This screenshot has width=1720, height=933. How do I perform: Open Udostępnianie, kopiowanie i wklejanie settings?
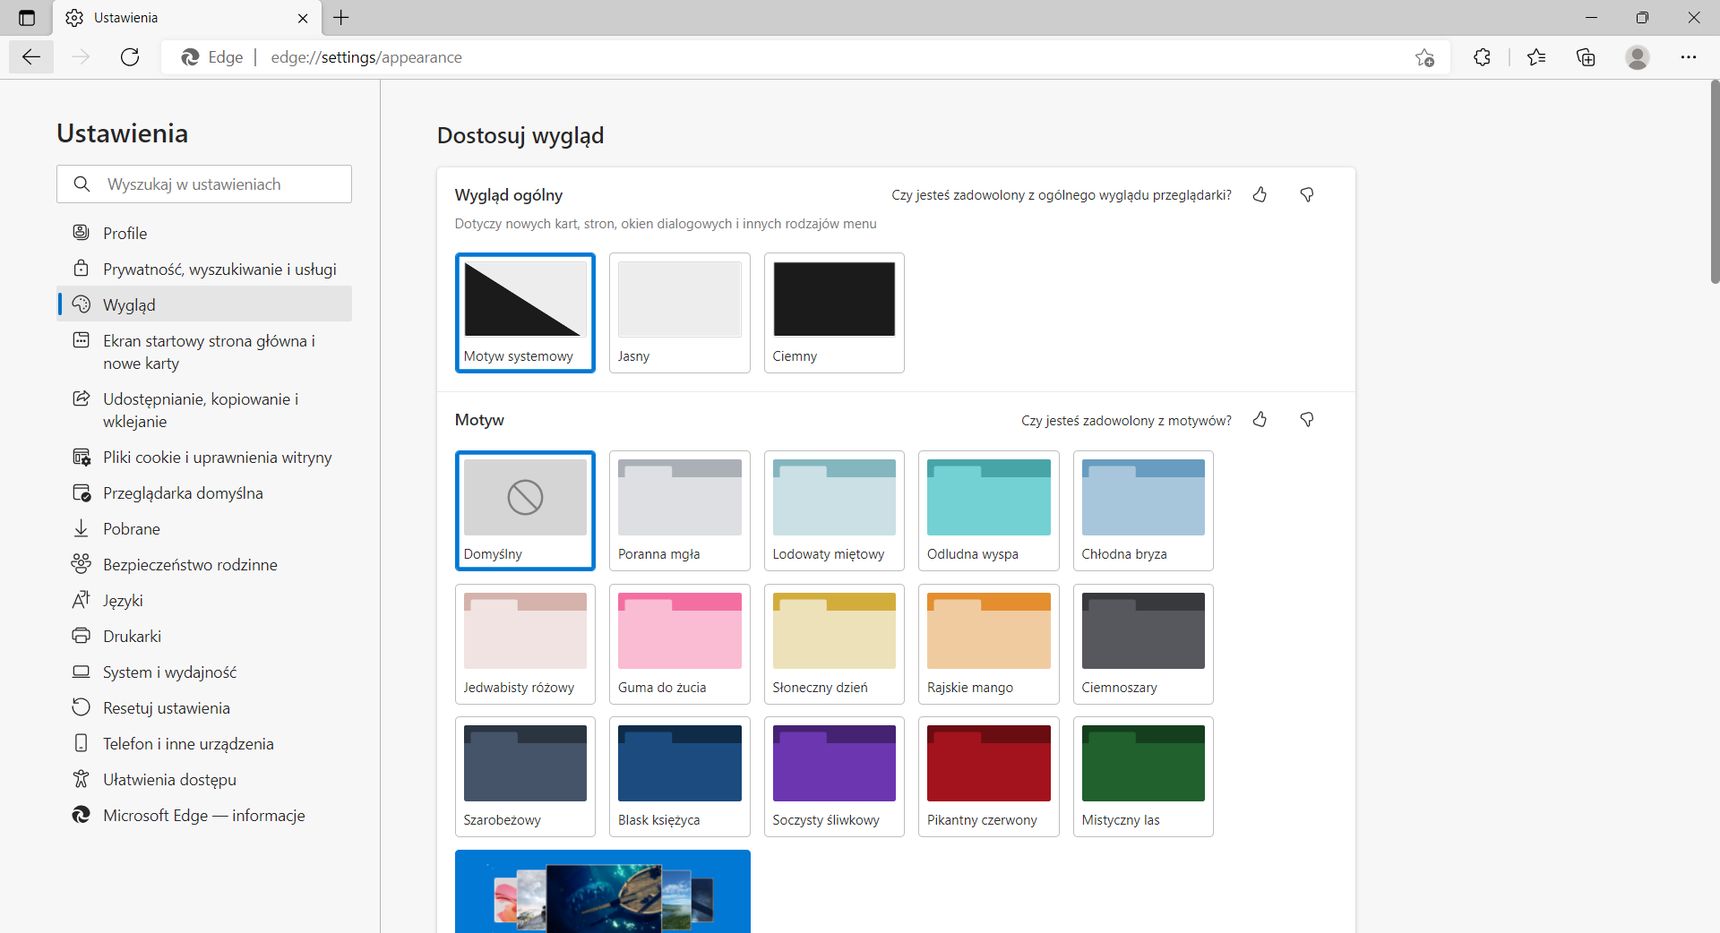[204, 410]
